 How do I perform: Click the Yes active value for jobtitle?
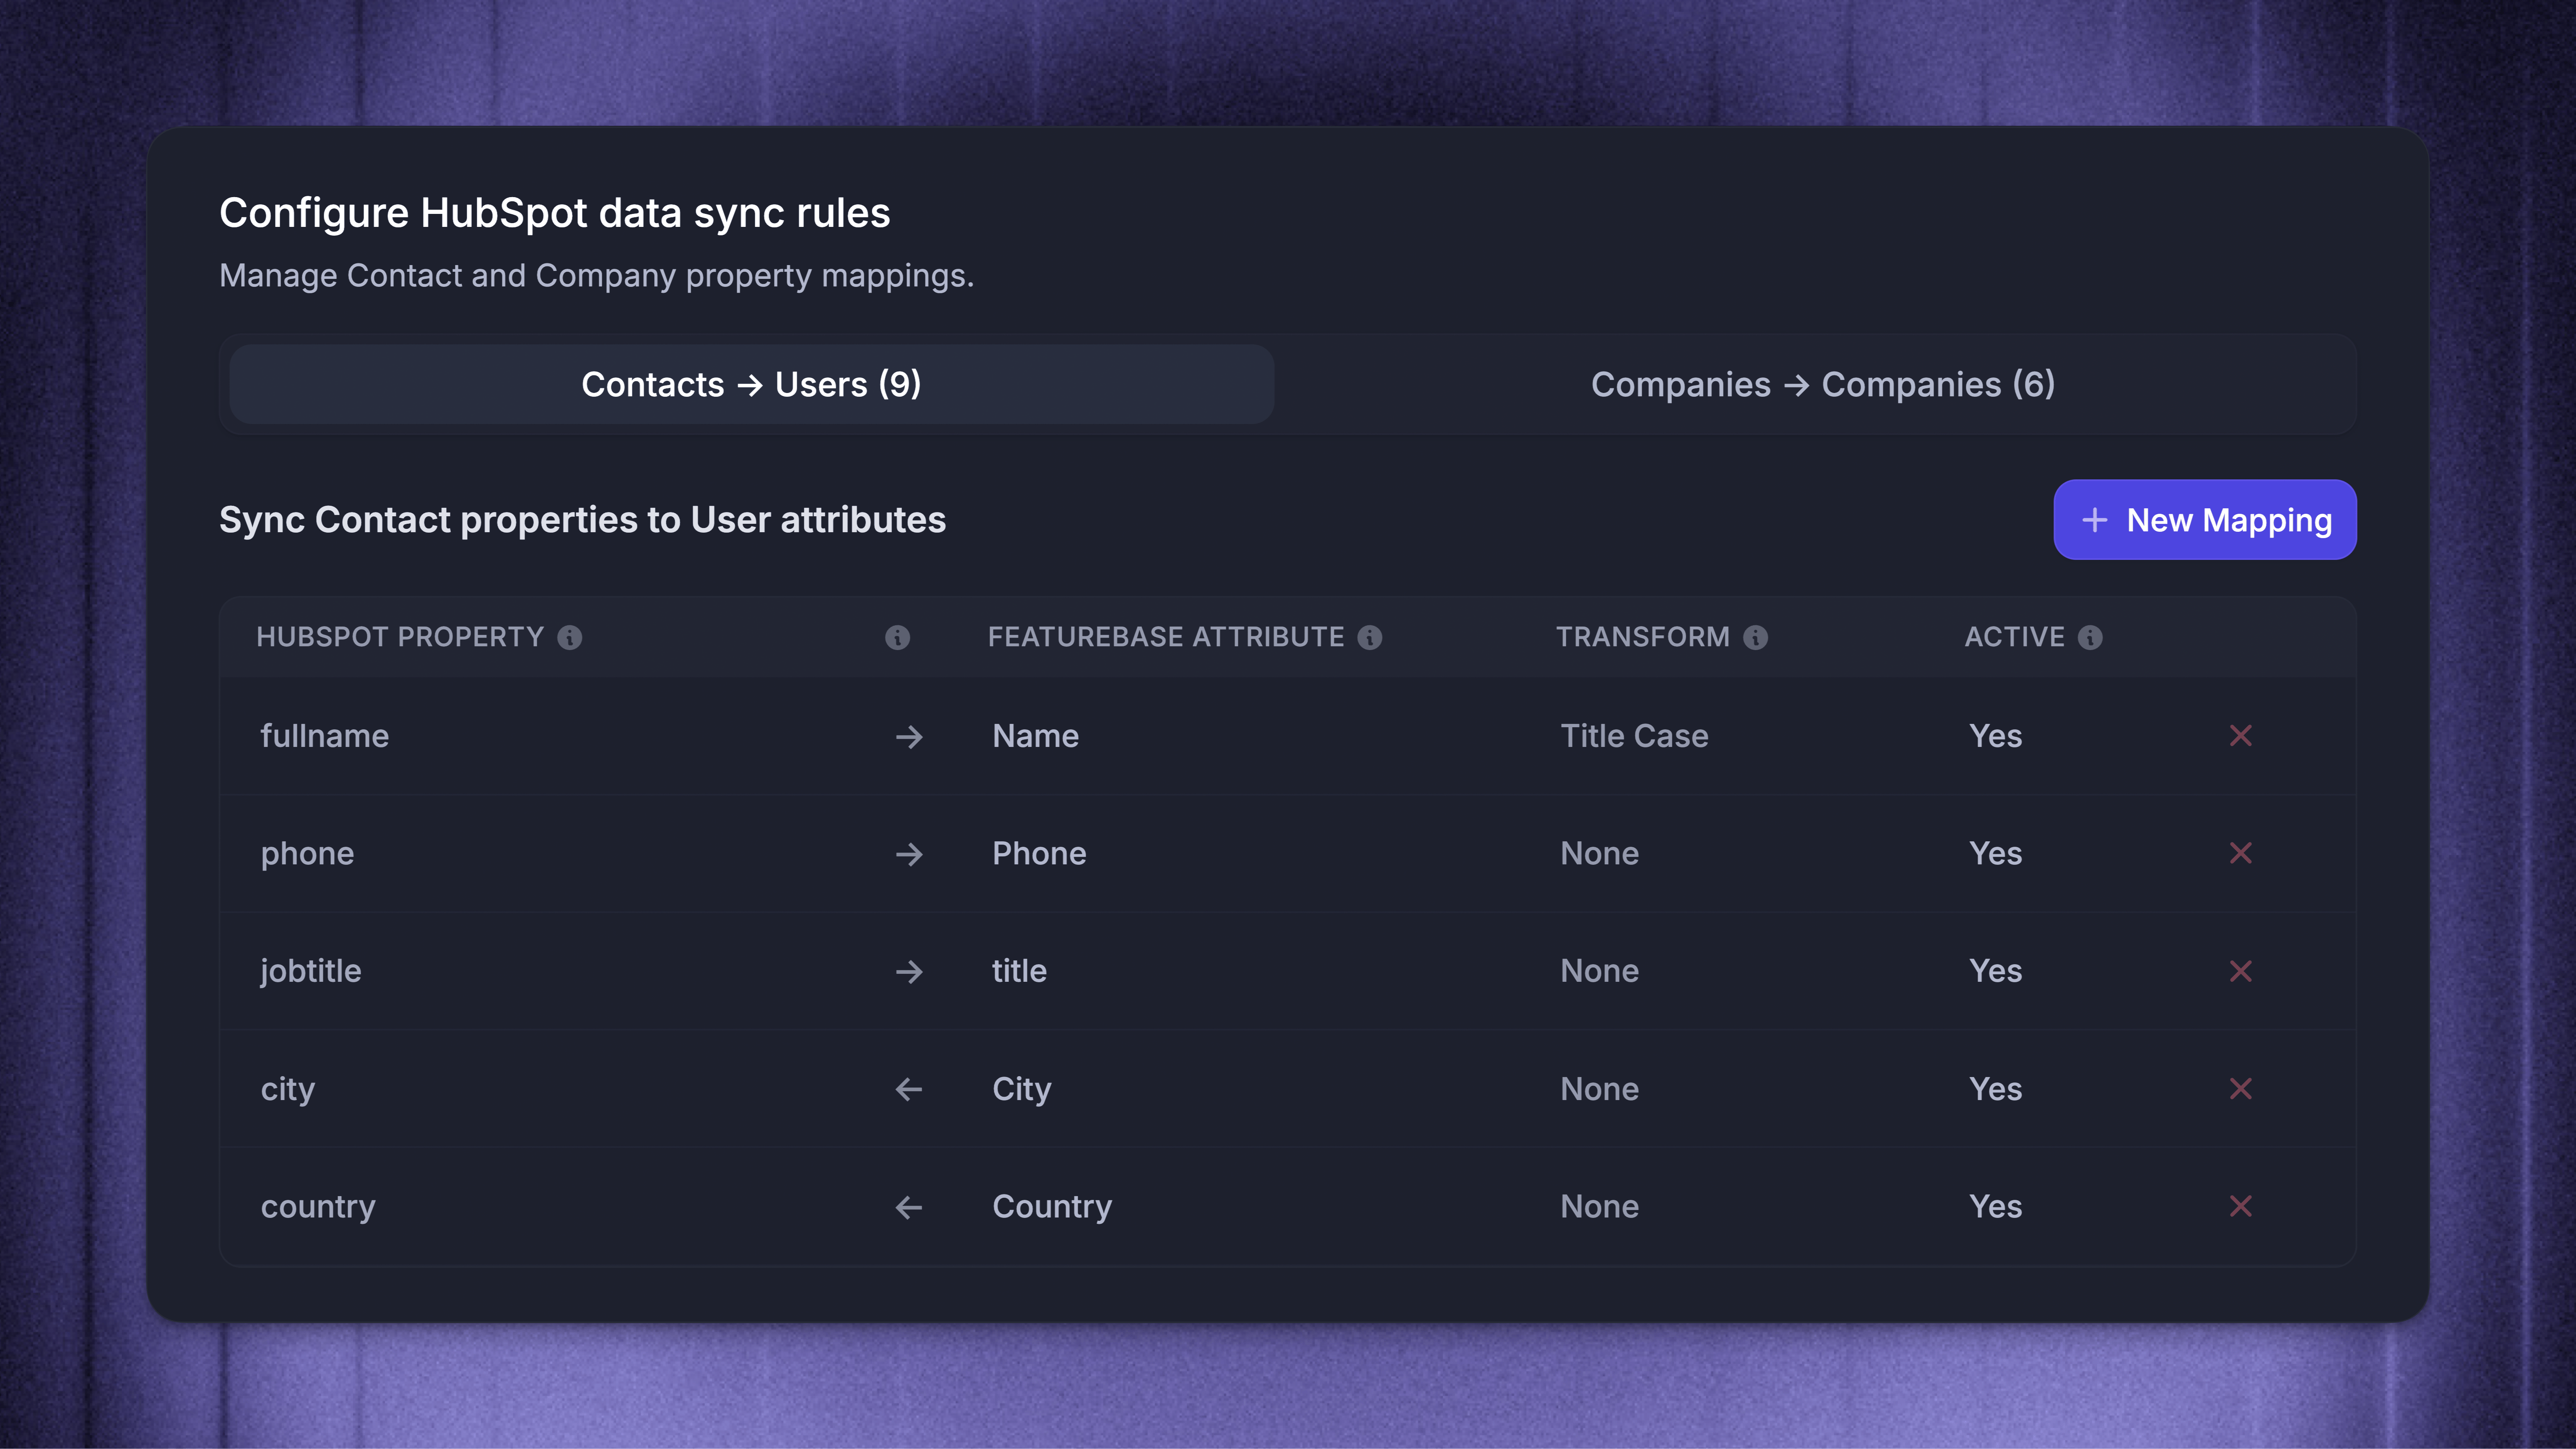1996,971
